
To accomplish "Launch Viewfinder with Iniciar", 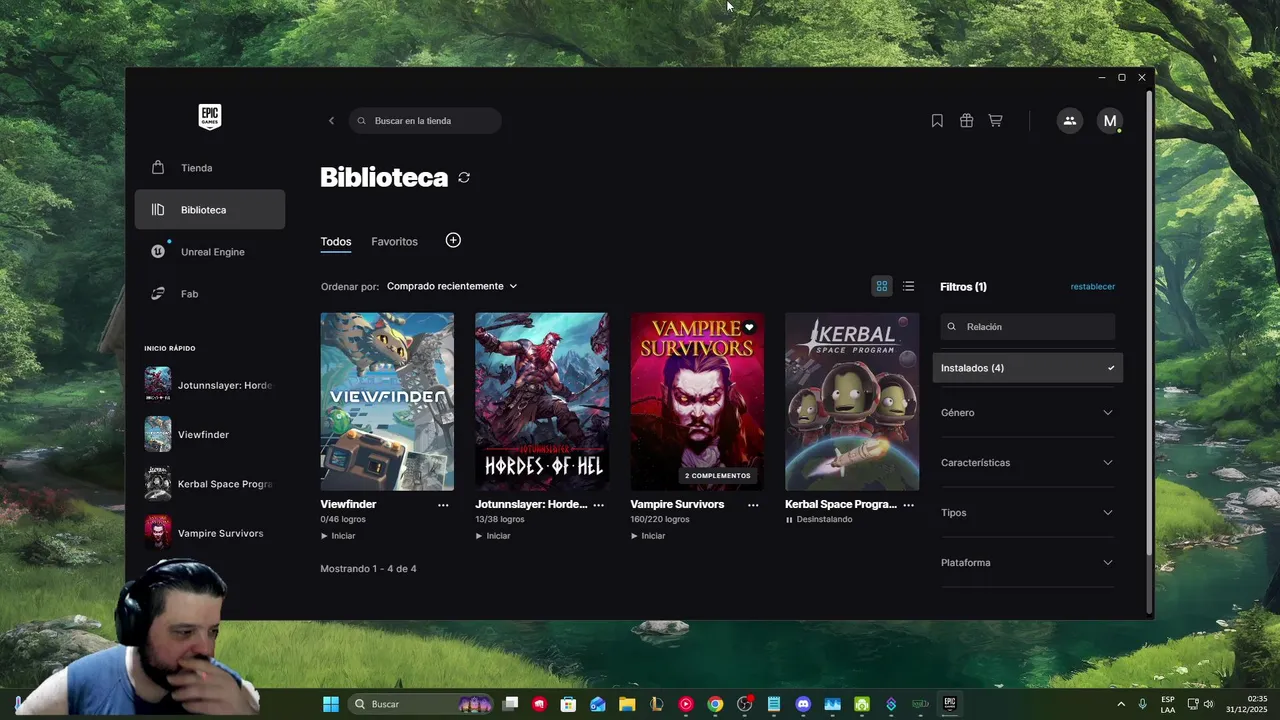I will [338, 536].
